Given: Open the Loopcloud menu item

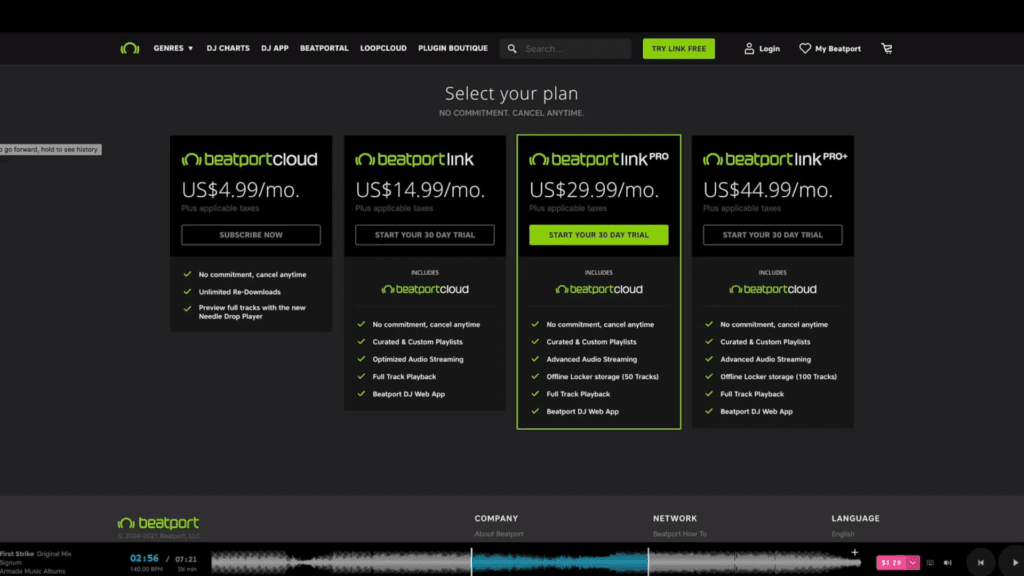Looking at the screenshot, I should [383, 48].
